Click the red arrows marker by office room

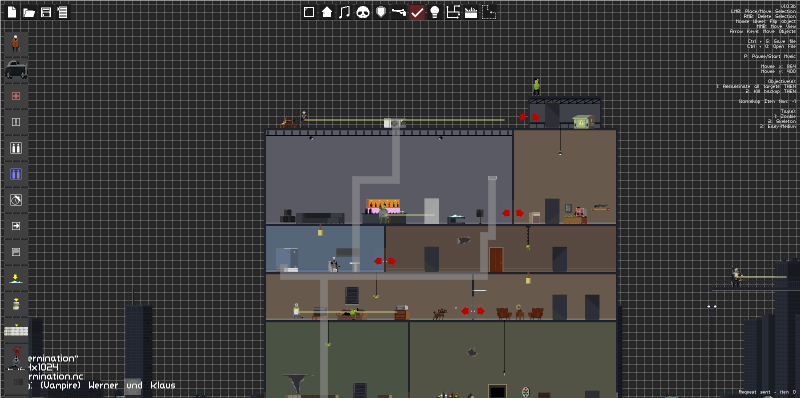point(512,213)
